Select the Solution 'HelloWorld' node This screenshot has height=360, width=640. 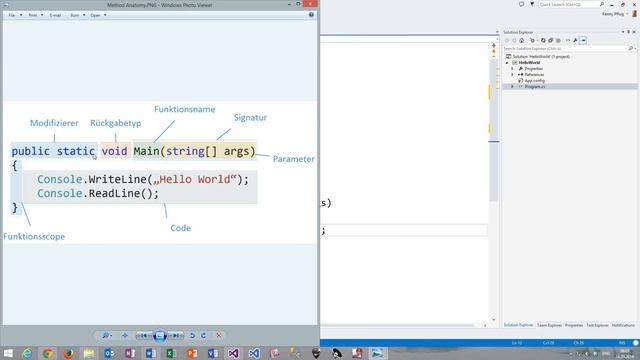(x=538, y=57)
